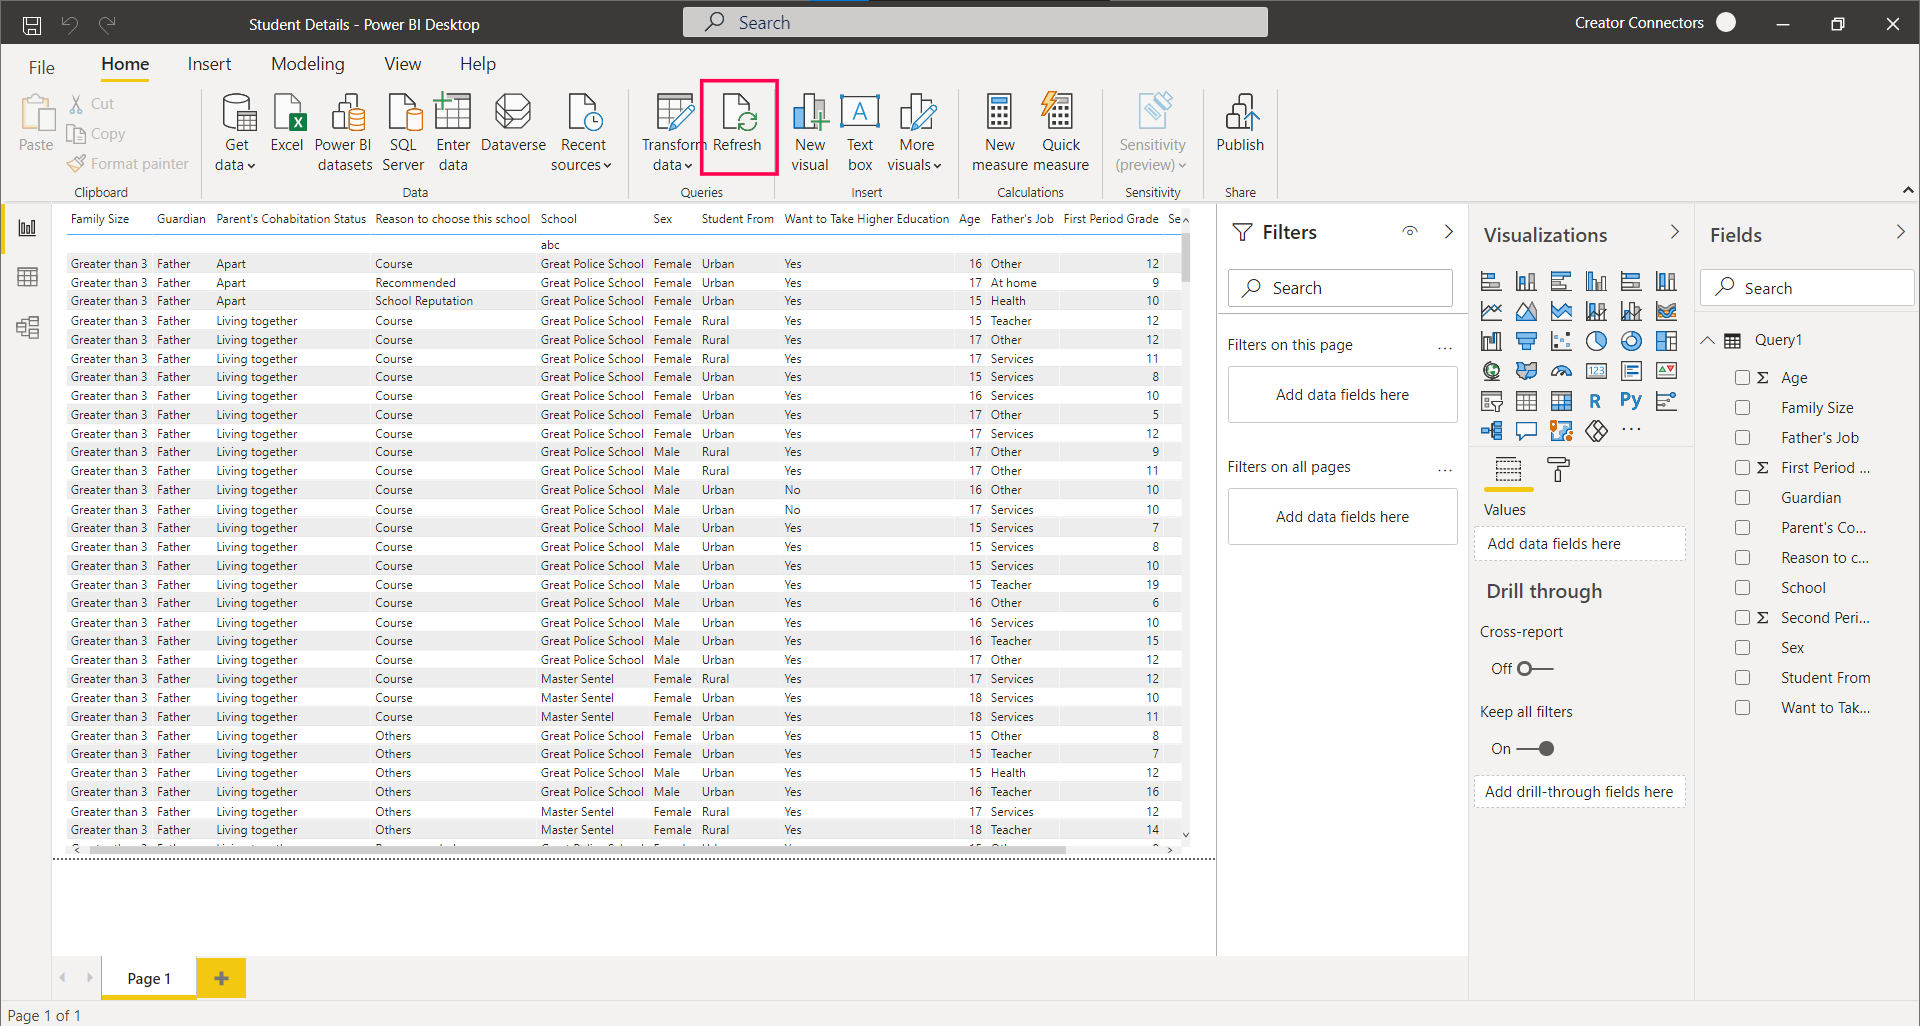Collapse the Visualizations pane using its chevron
Viewport: 1920px width, 1026px height.
[1675, 233]
